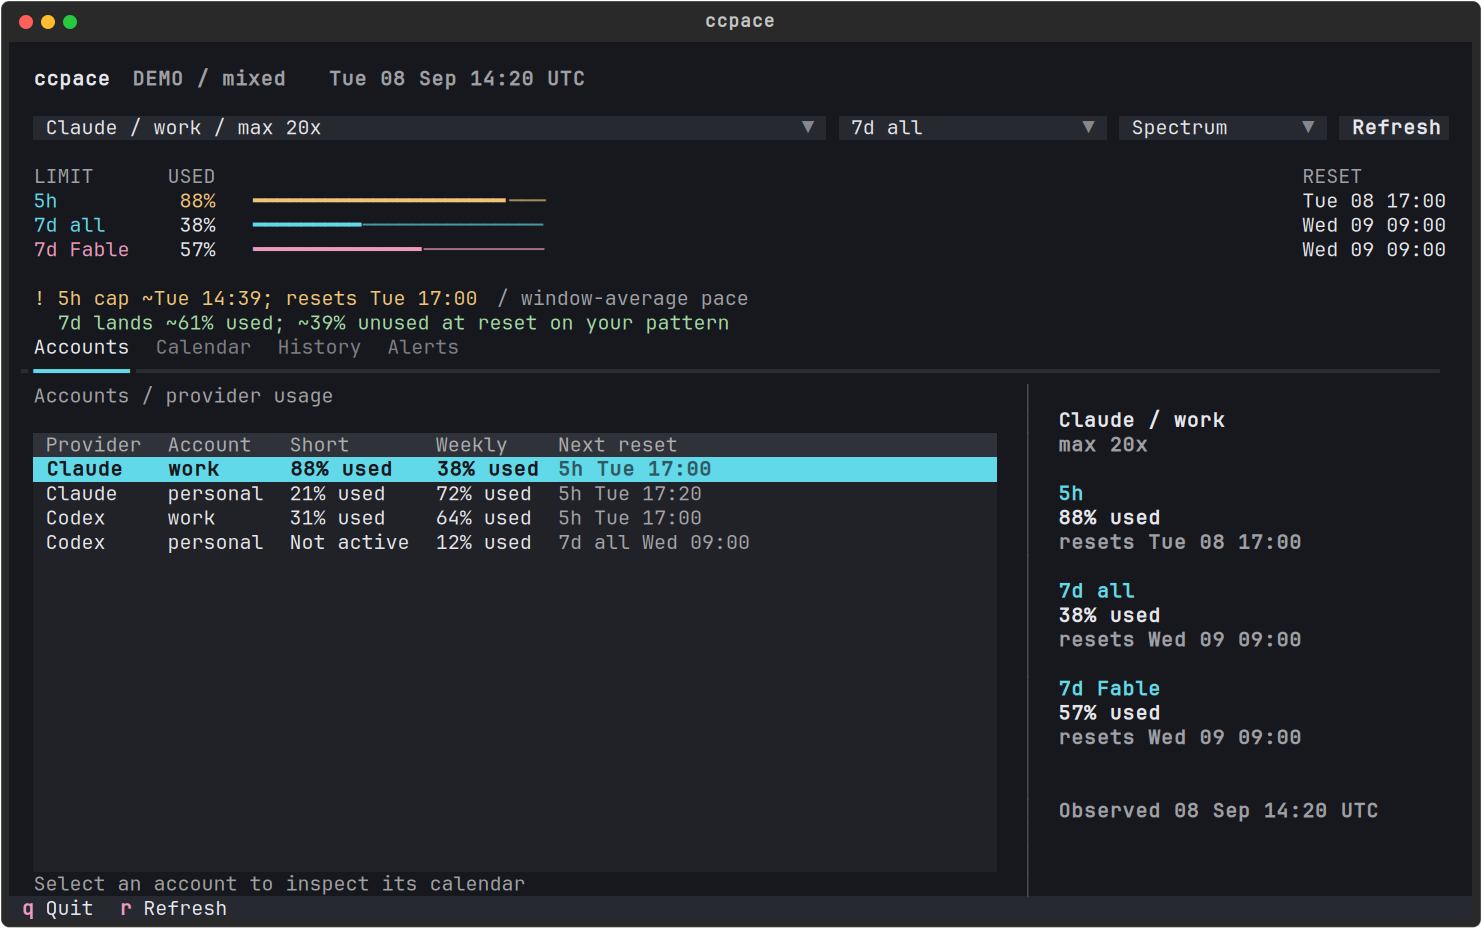
Task: Open the Claude / work account dropdown arrow
Action: tap(808, 127)
